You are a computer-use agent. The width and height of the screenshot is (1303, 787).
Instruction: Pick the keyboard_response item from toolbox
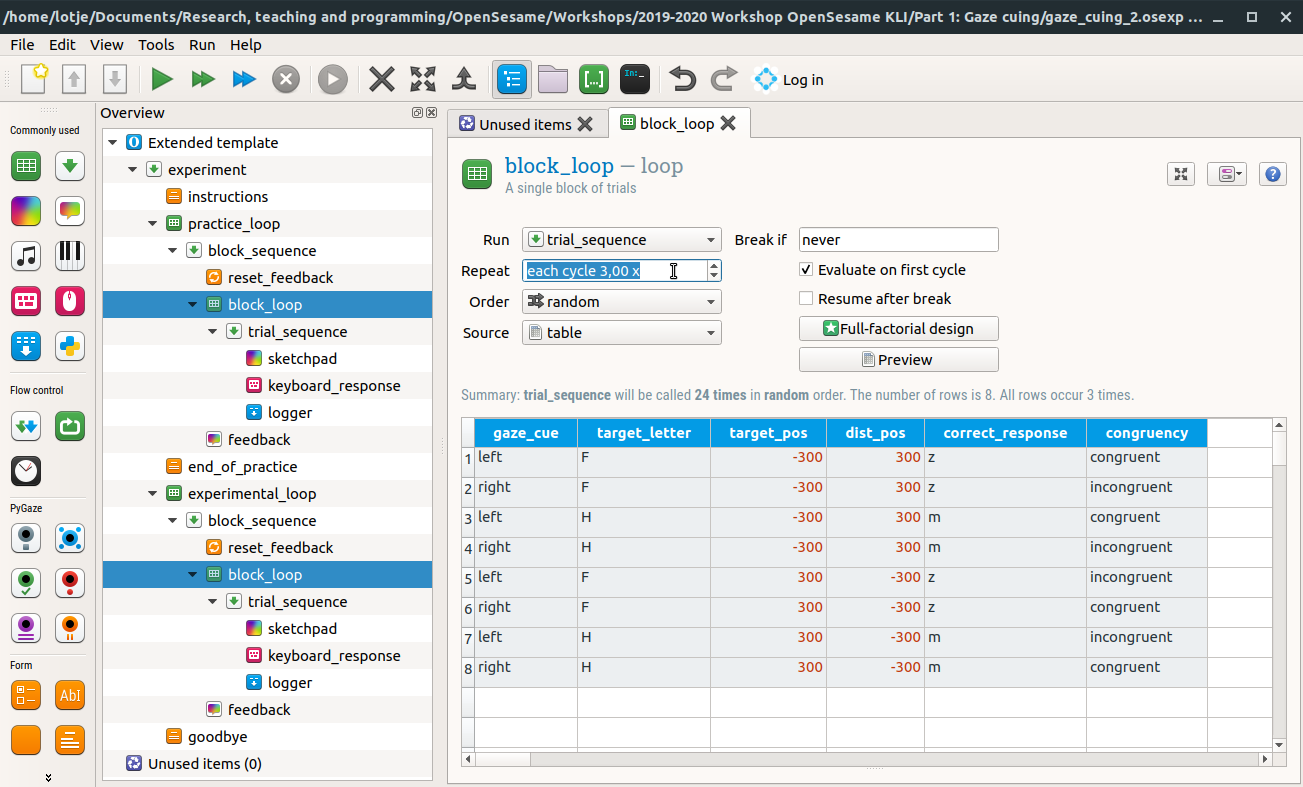point(26,301)
